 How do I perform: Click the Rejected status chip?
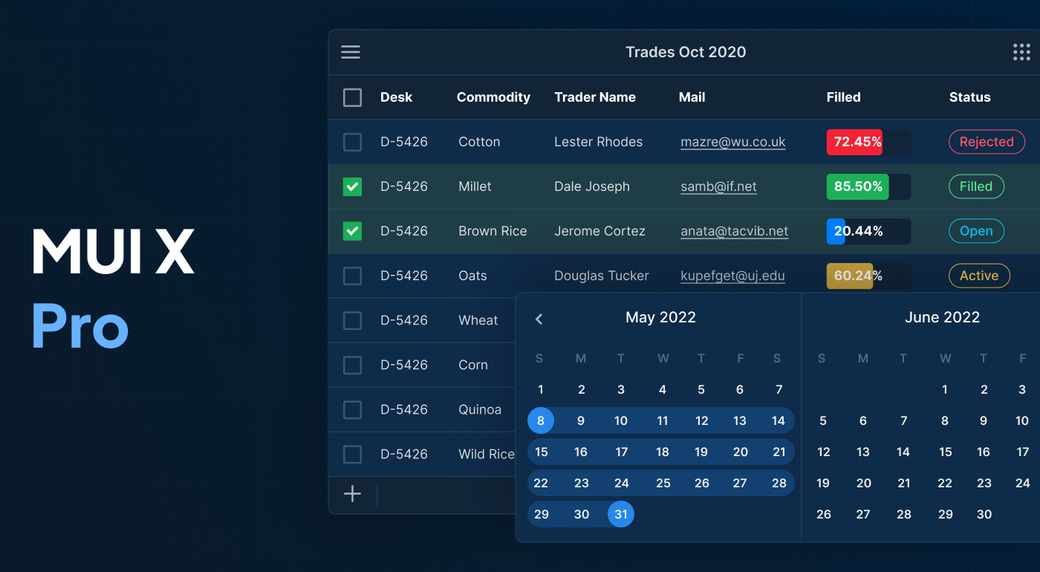click(x=986, y=142)
